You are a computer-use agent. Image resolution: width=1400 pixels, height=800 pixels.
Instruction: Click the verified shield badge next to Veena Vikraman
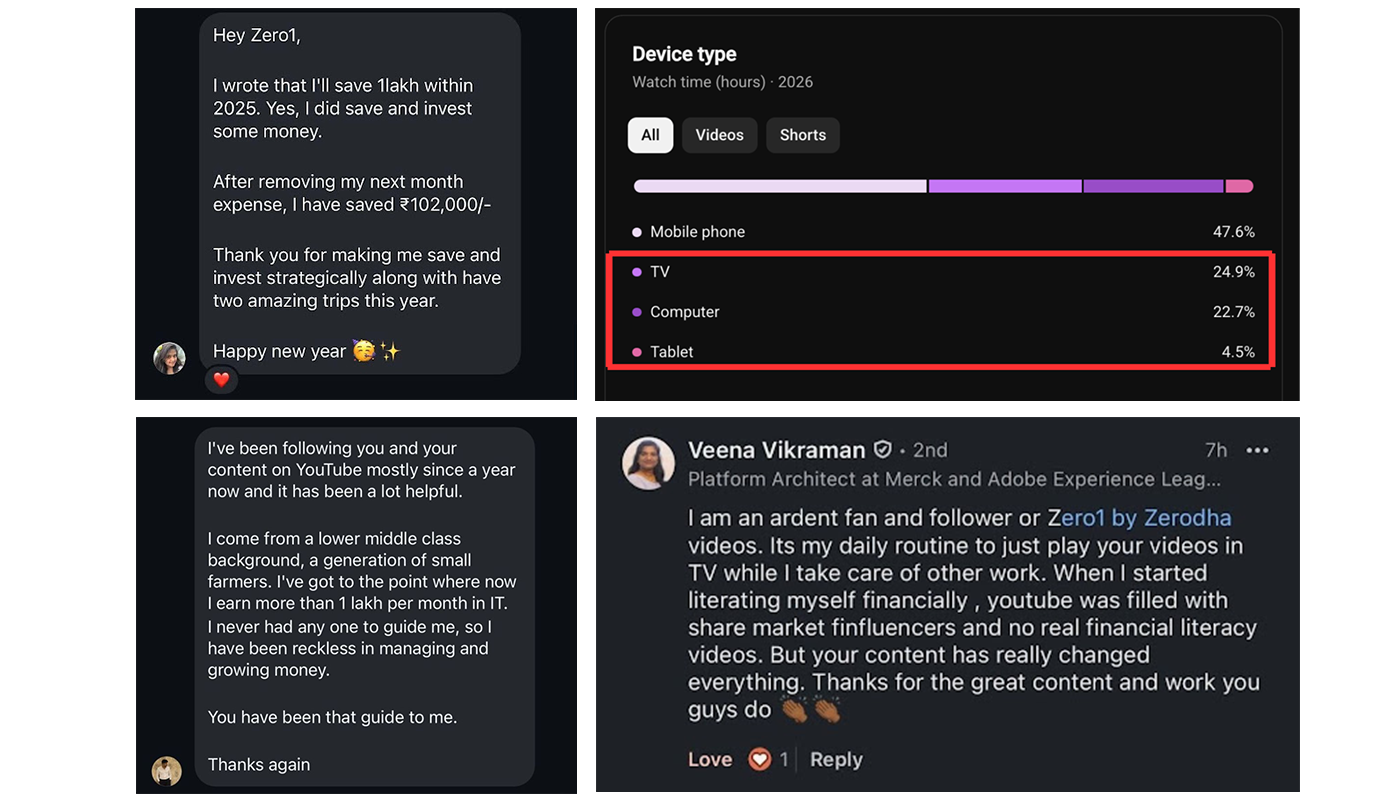click(883, 450)
